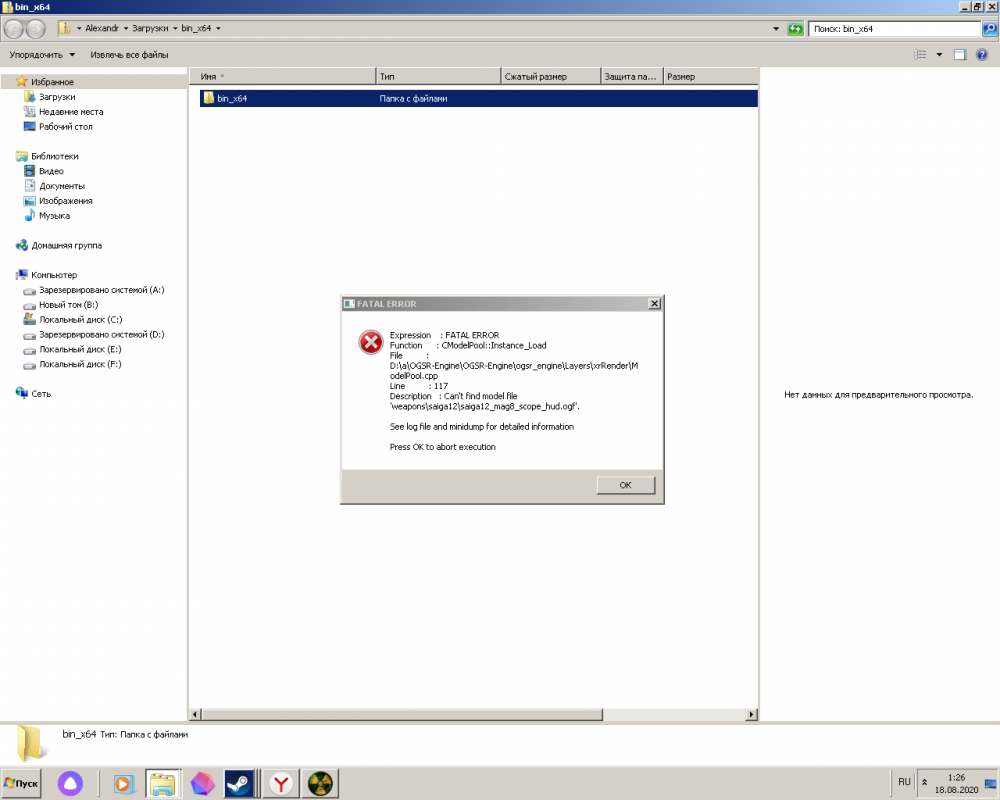Open the view options dropdown arrow
1000x800 pixels.
(939, 55)
